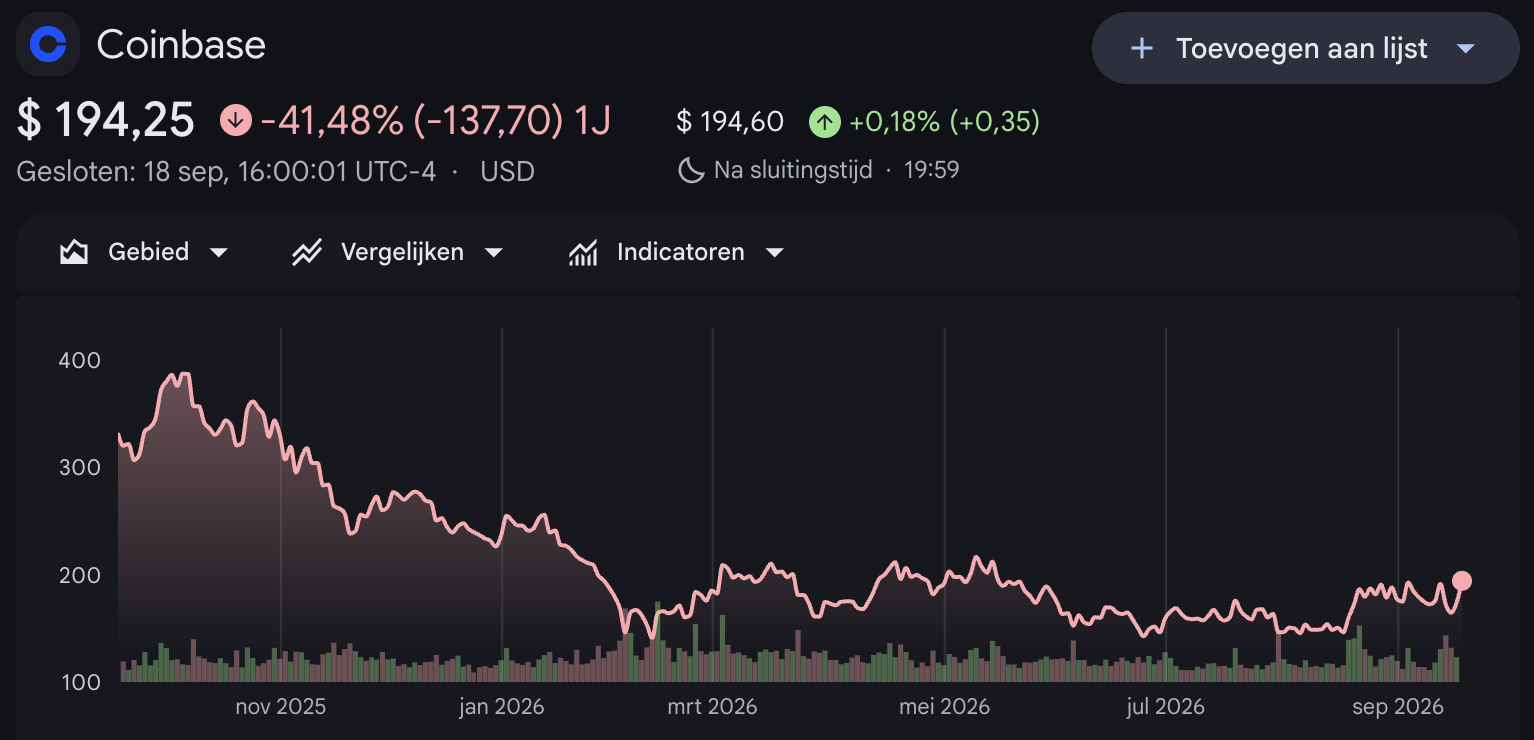Viewport: 1534px width, 740px height.
Task: Click the moon icon beside Na sluitingstijd
Action: tap(691, 170)
